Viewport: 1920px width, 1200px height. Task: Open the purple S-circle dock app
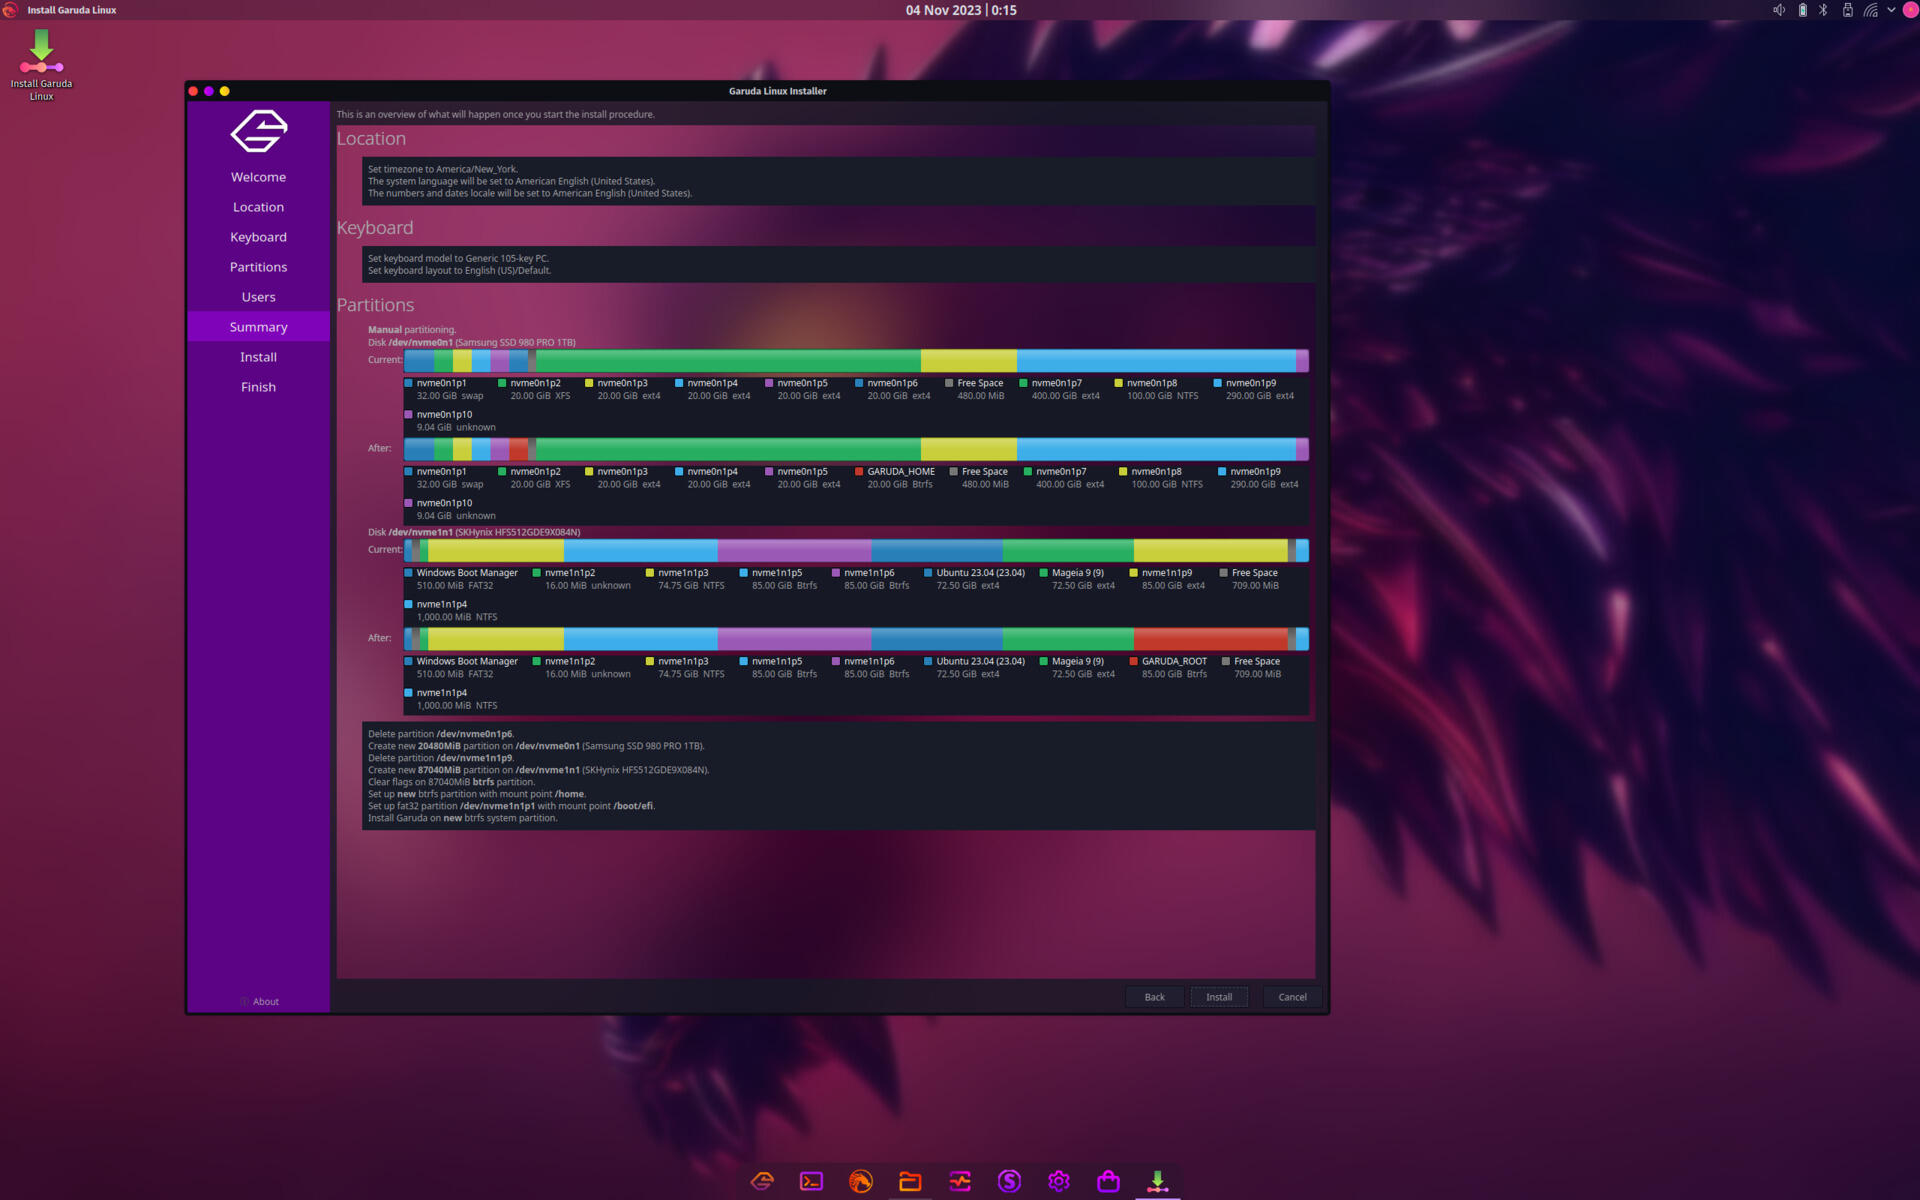1009,1181
